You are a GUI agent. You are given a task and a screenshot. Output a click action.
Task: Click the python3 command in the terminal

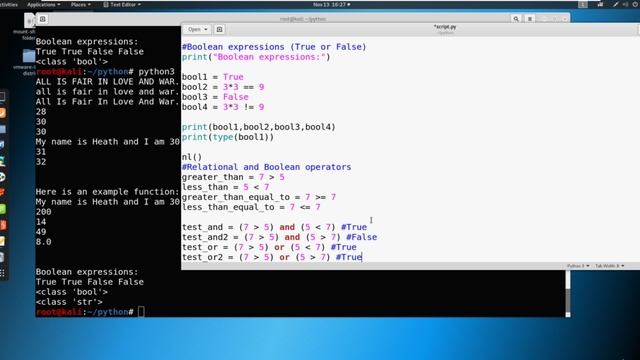(x=156, y=71)
